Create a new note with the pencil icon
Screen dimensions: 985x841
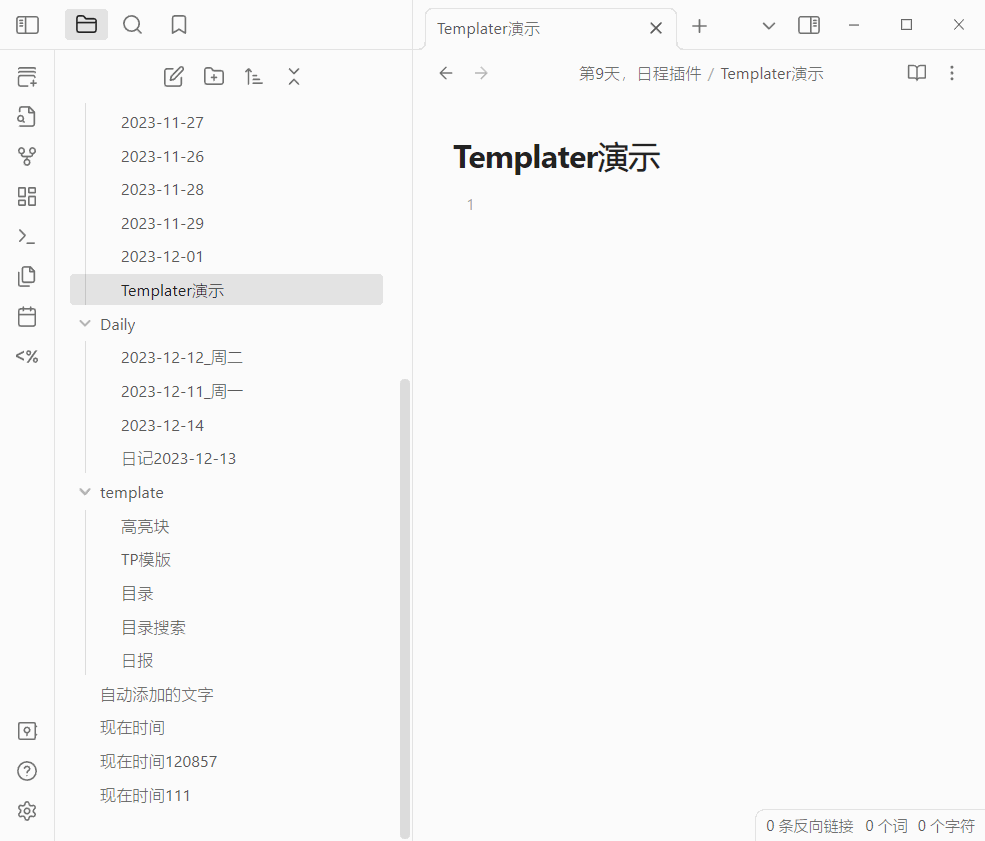173,76
